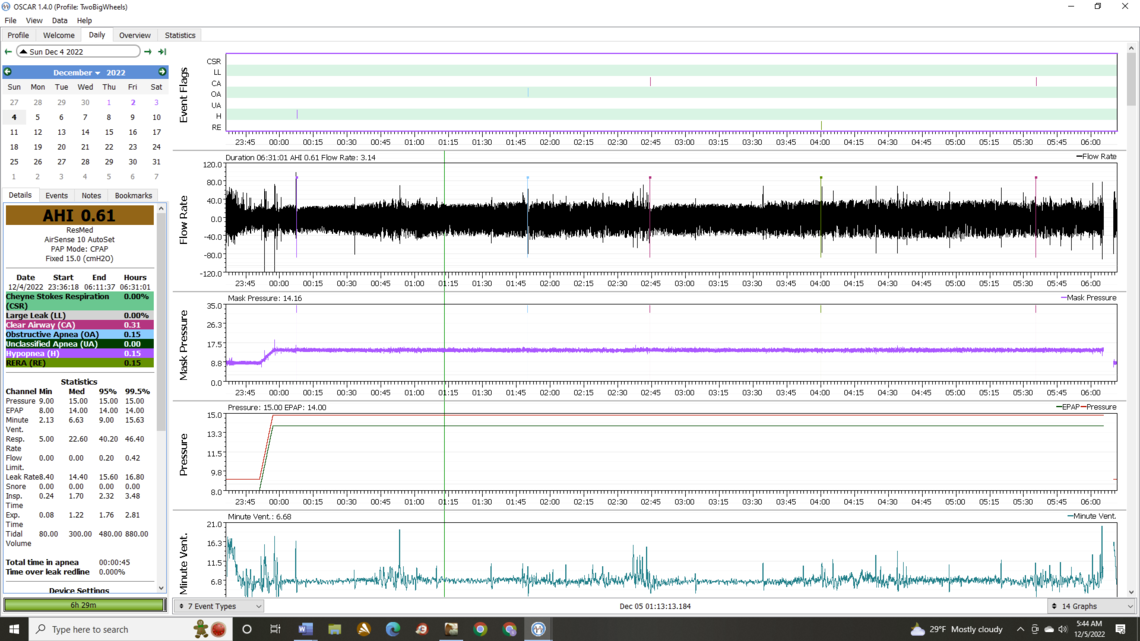Screen dimensions: 1140x641
Task: Open the weather widget showing 29°F
Action: [x=956, y=629]
